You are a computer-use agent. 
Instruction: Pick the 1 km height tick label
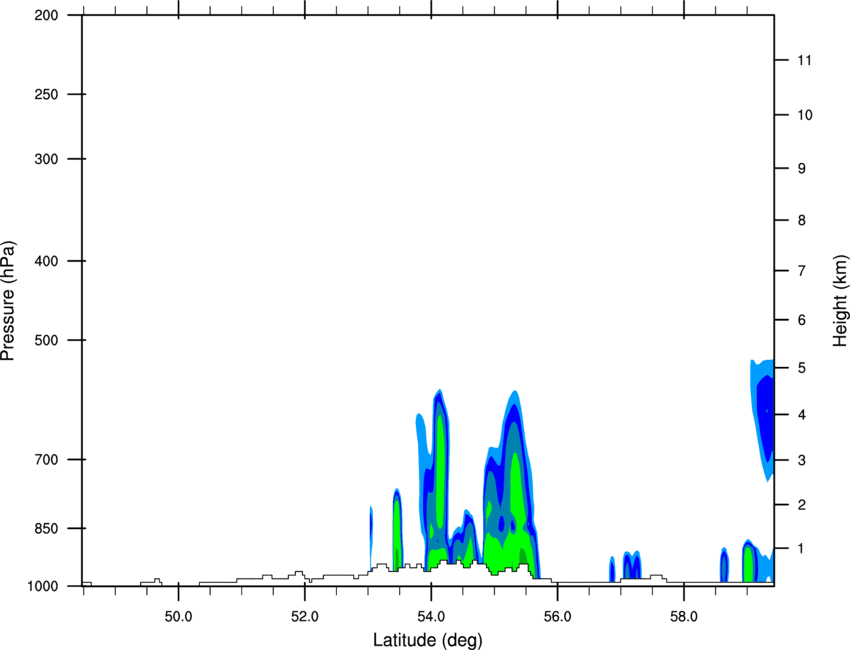point(802,549)
